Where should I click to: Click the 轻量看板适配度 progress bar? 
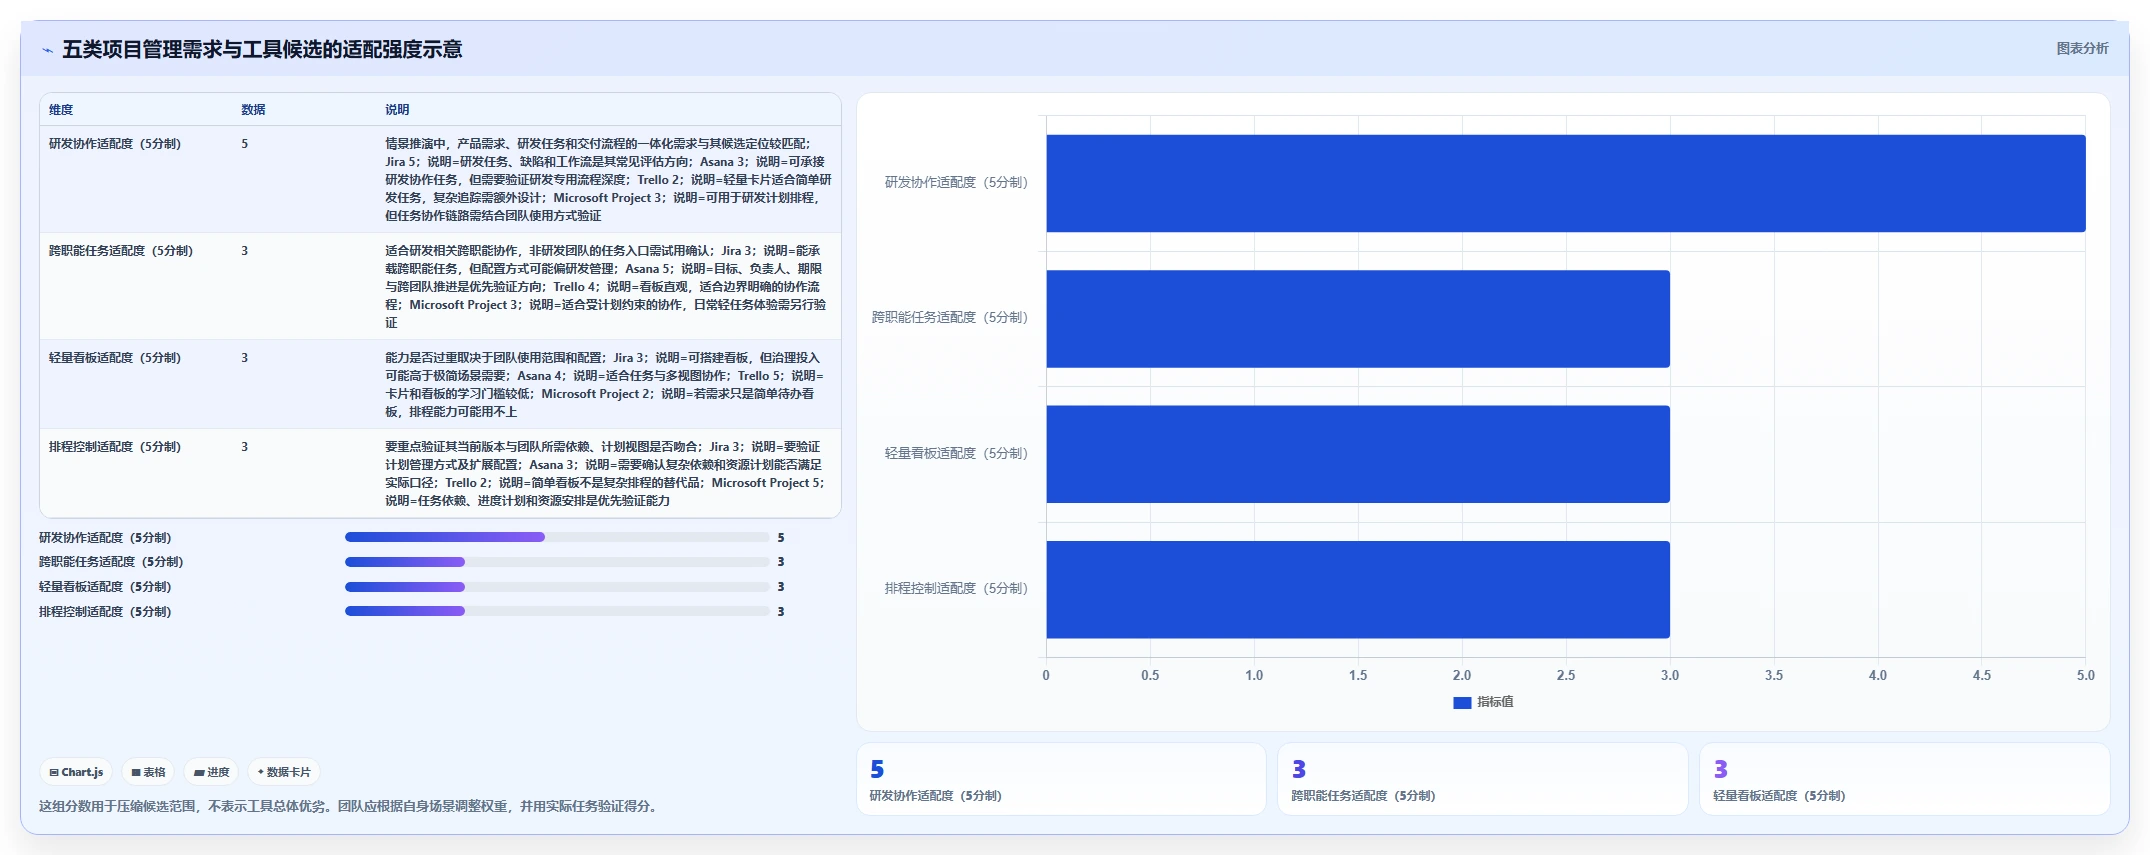pos(557,587)
